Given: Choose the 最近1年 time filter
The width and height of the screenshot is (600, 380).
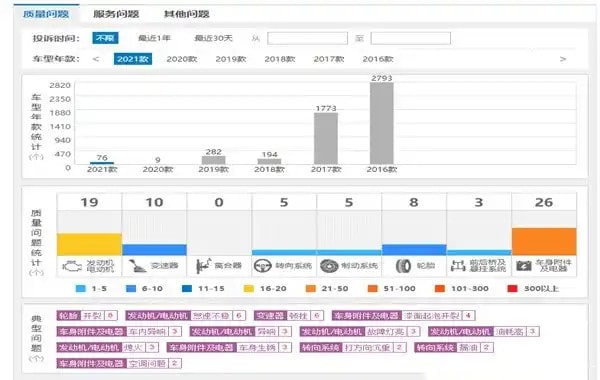Looking at the screenshot, I should pyautogui.click(x=154, y=38).
